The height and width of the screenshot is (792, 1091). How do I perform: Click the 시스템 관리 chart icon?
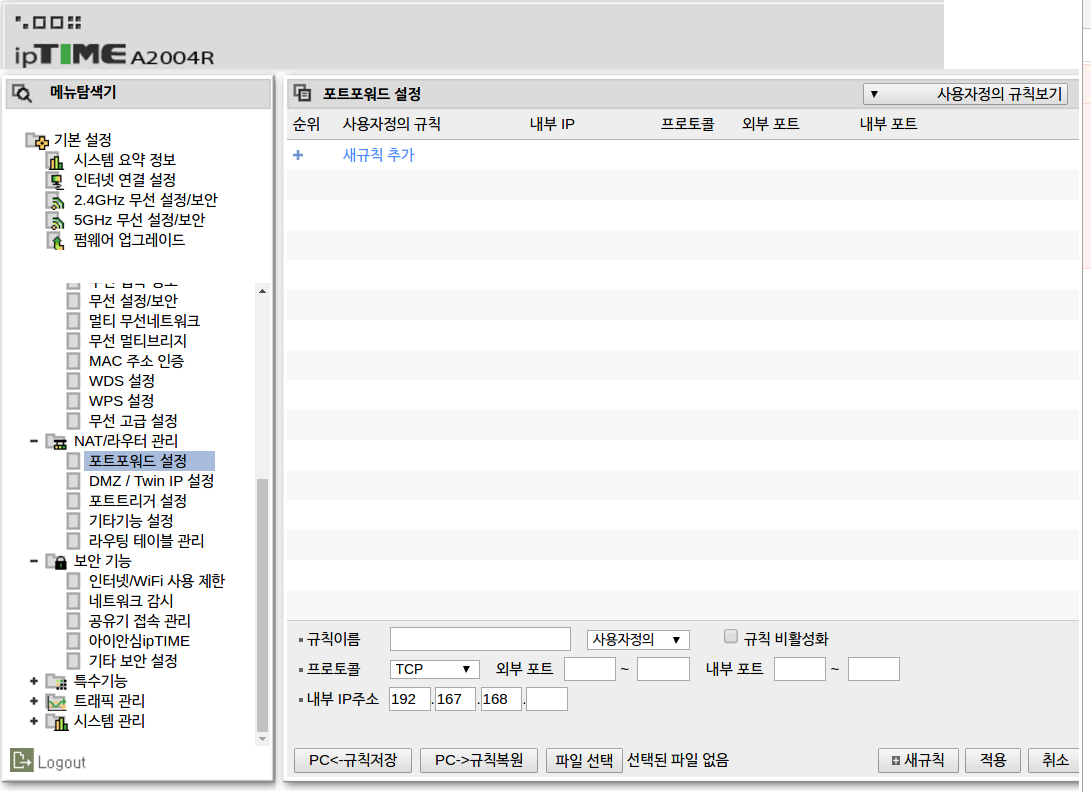pos(56,722)
